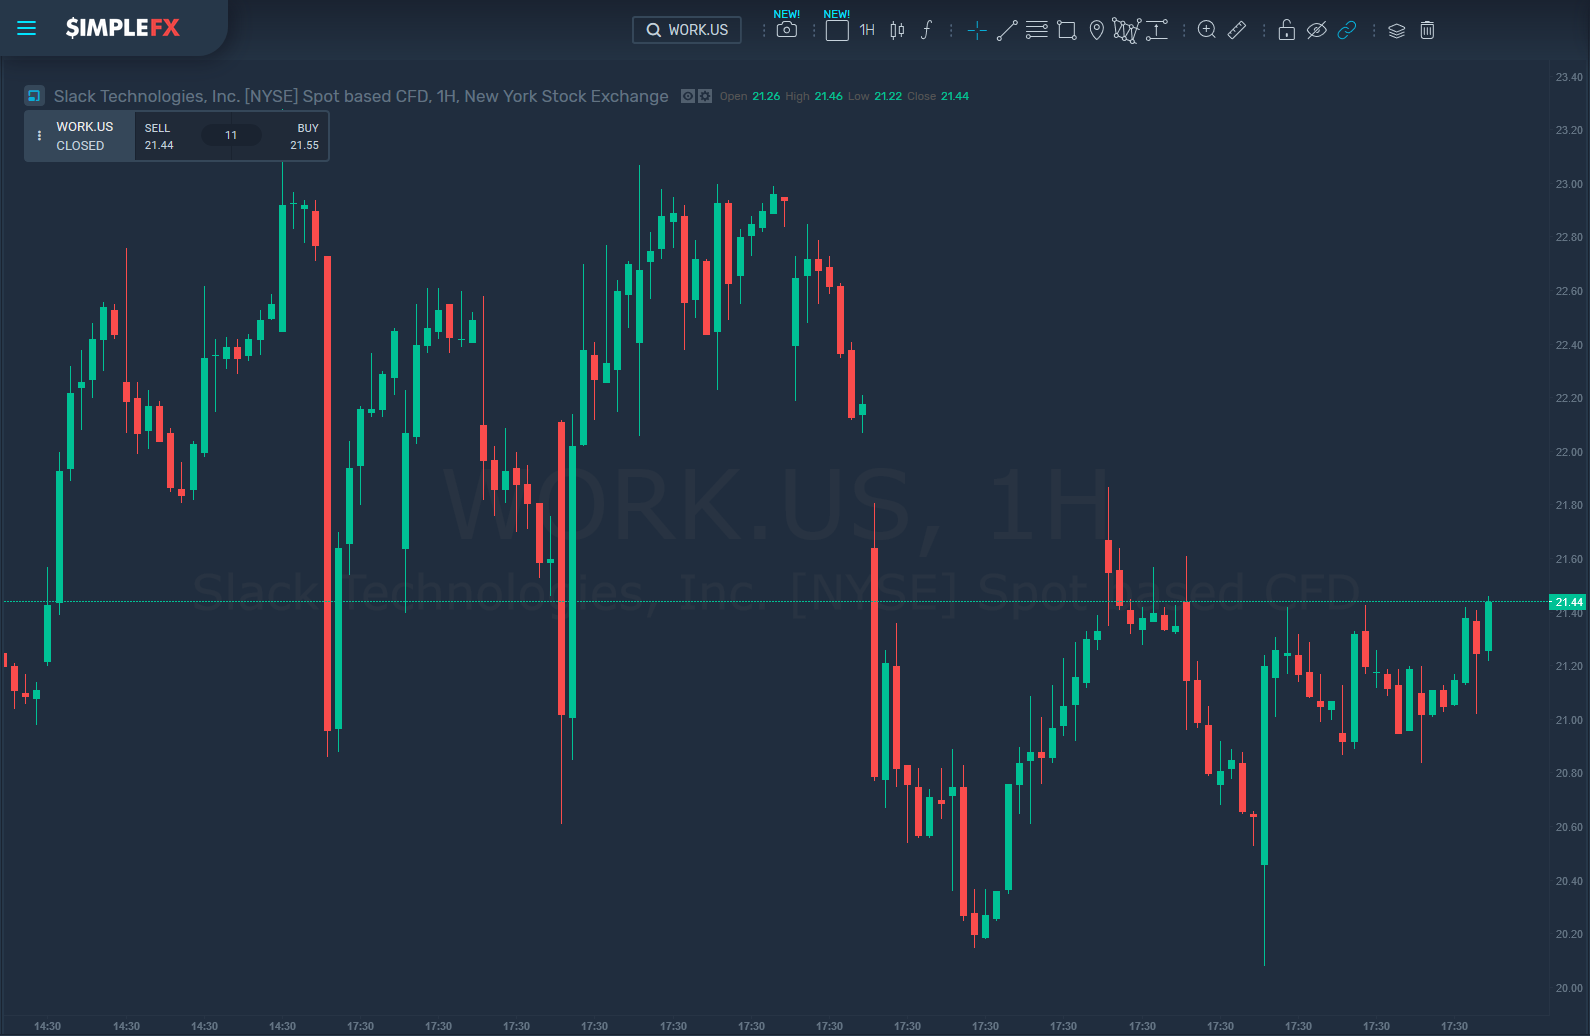Click the Slack Technologies chart title
Screen dimensions: 1590x1036
point(361,96)
